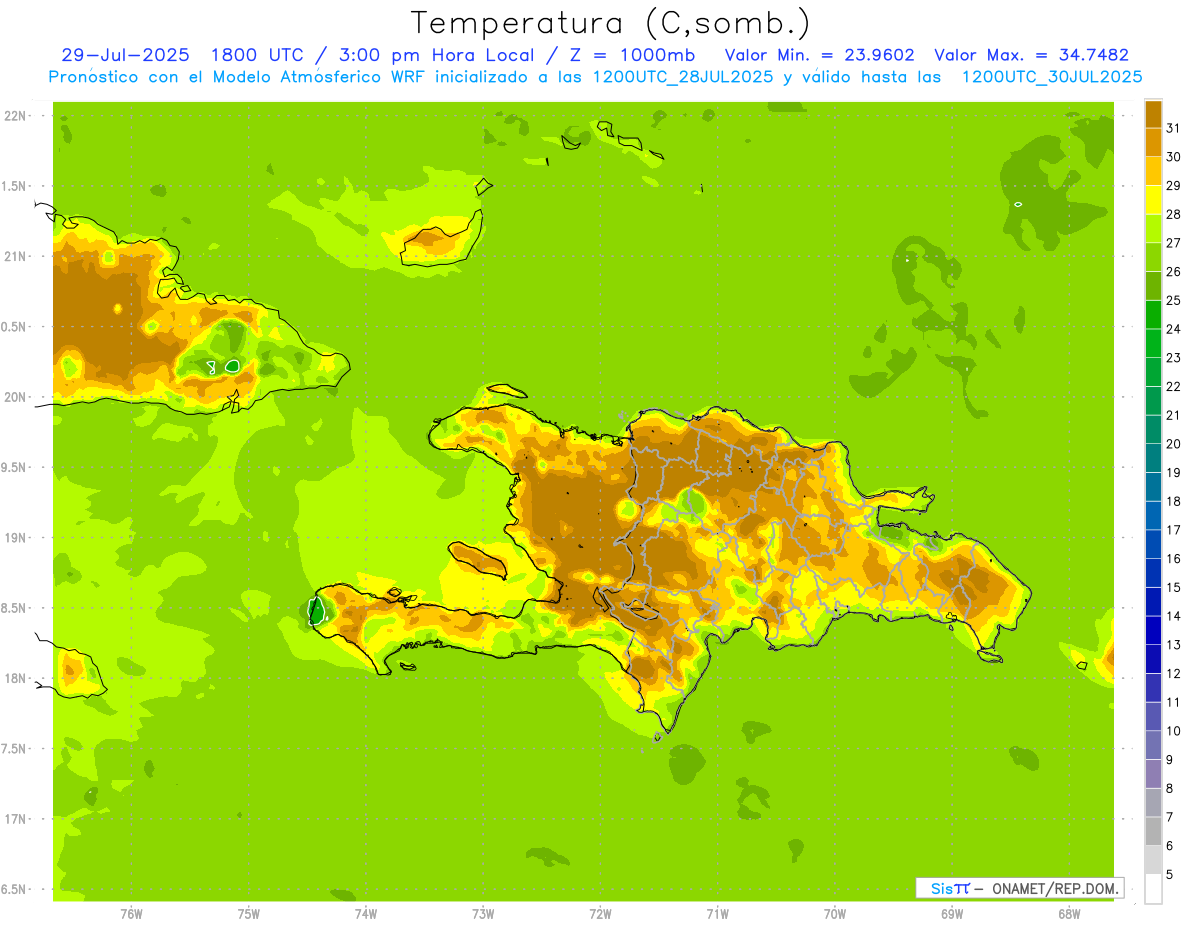1200x927 pixels.
Task: Click the legend scale value '24'
Action: 1173,329
